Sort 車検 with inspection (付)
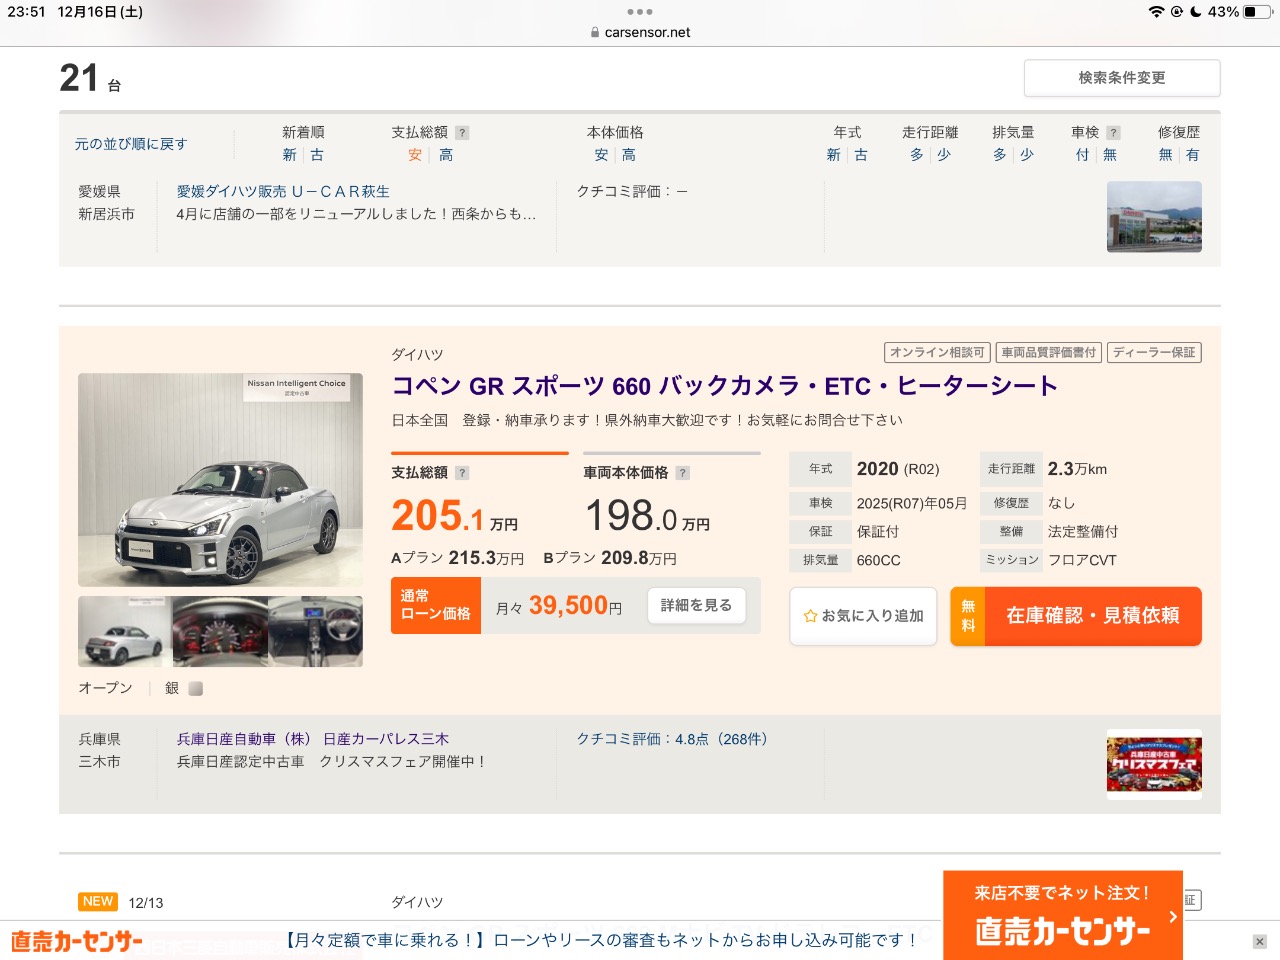 click(x=1082, y=155)
